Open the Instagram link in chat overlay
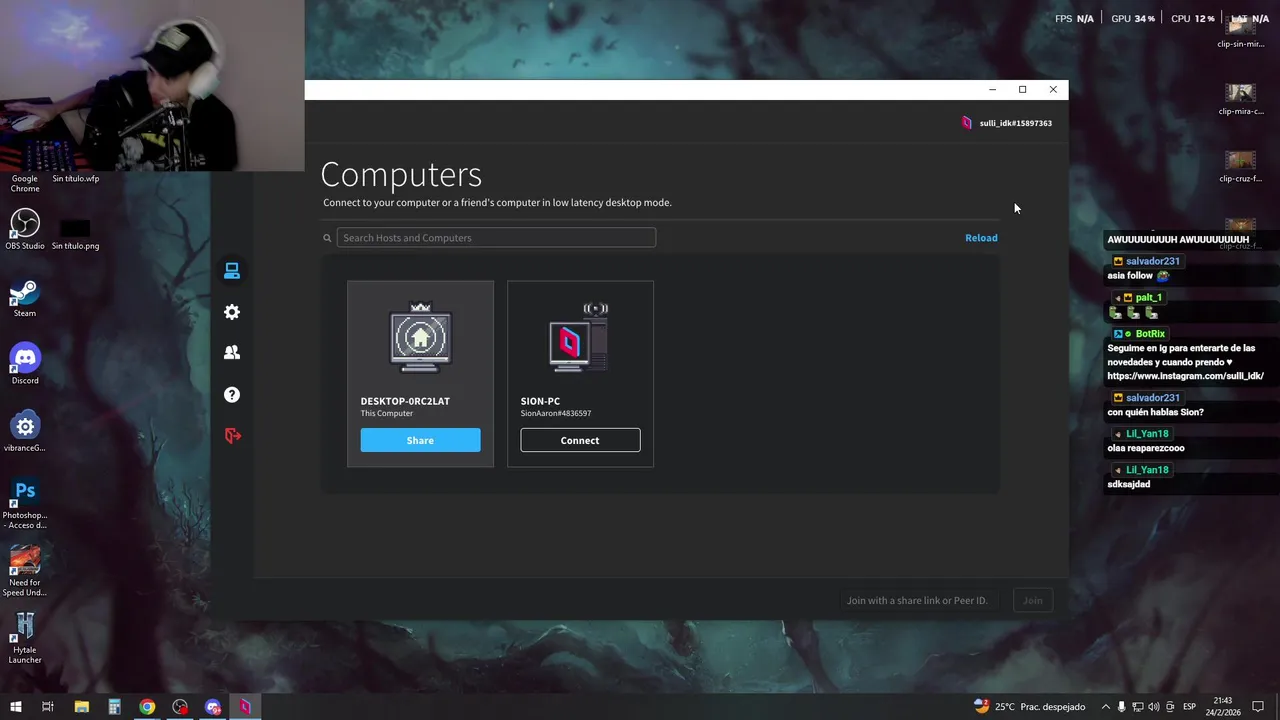This screenshot has width=1280, height=720. [1185, 376]
